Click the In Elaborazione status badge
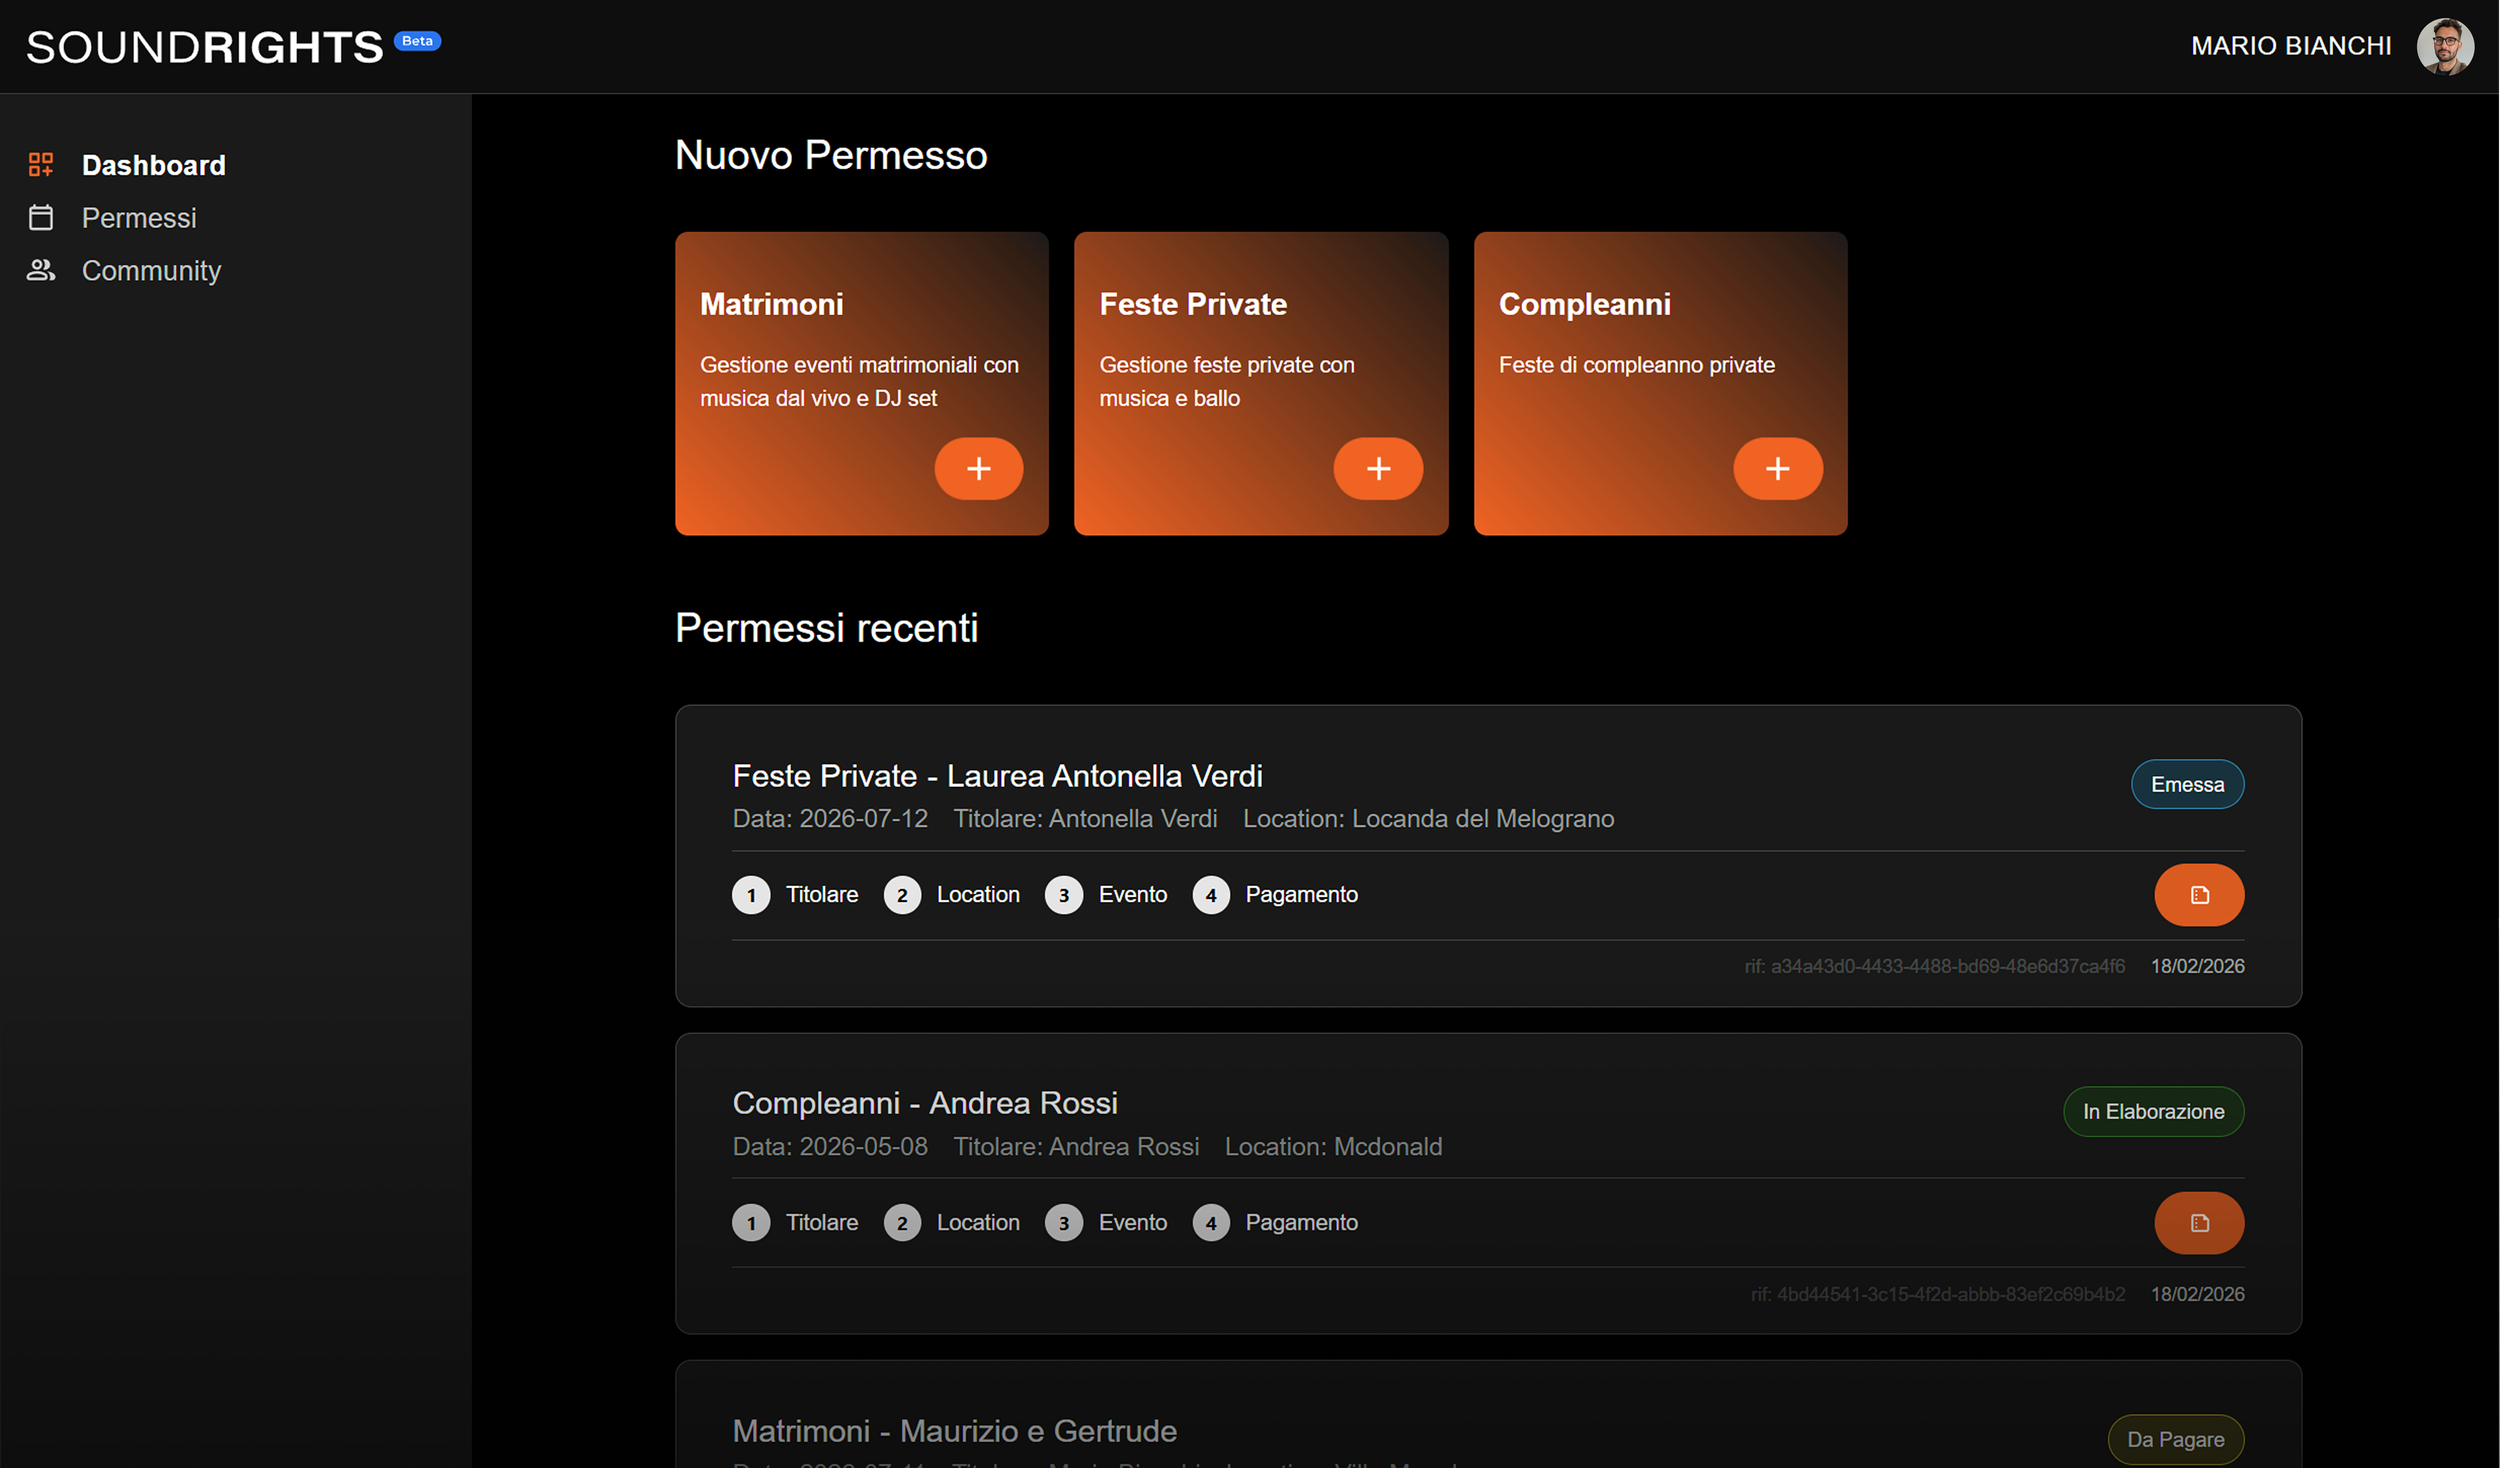Viewport: 2500px width, 1468px height. point(2153,1111)
